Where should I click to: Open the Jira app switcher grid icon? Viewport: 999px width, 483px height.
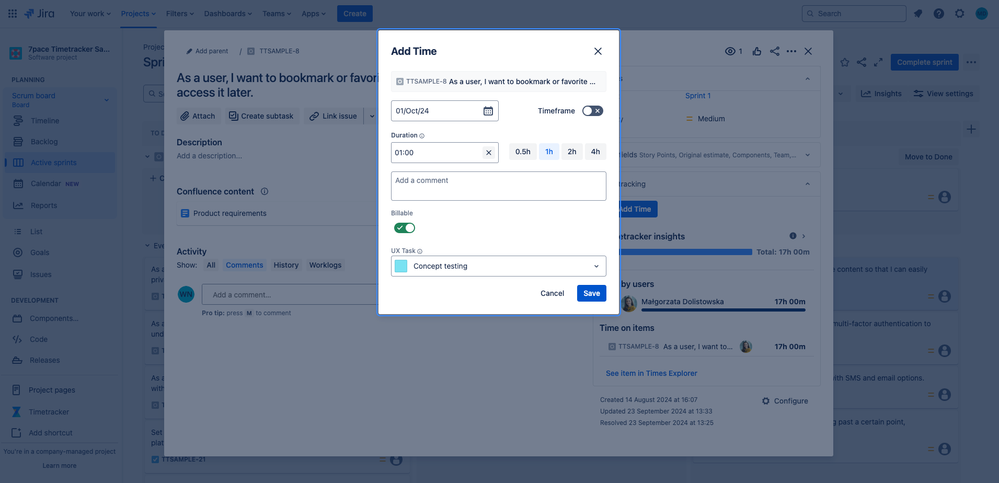click(12, 13)
